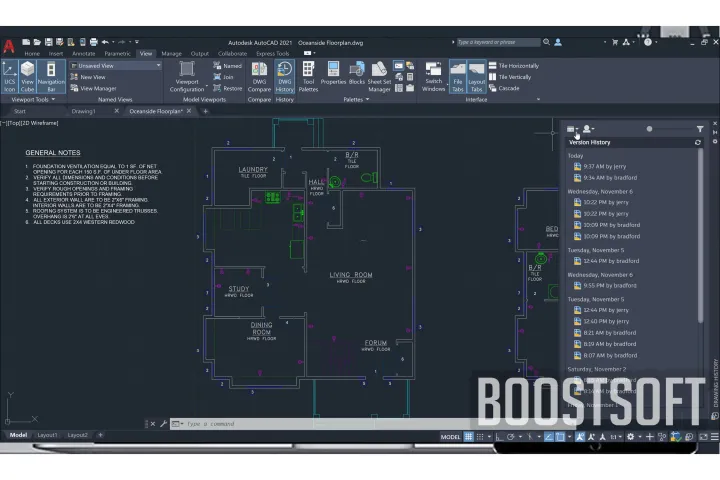
Task: Click the Autodesk App Store cart icon
Action: click(615, 42)
